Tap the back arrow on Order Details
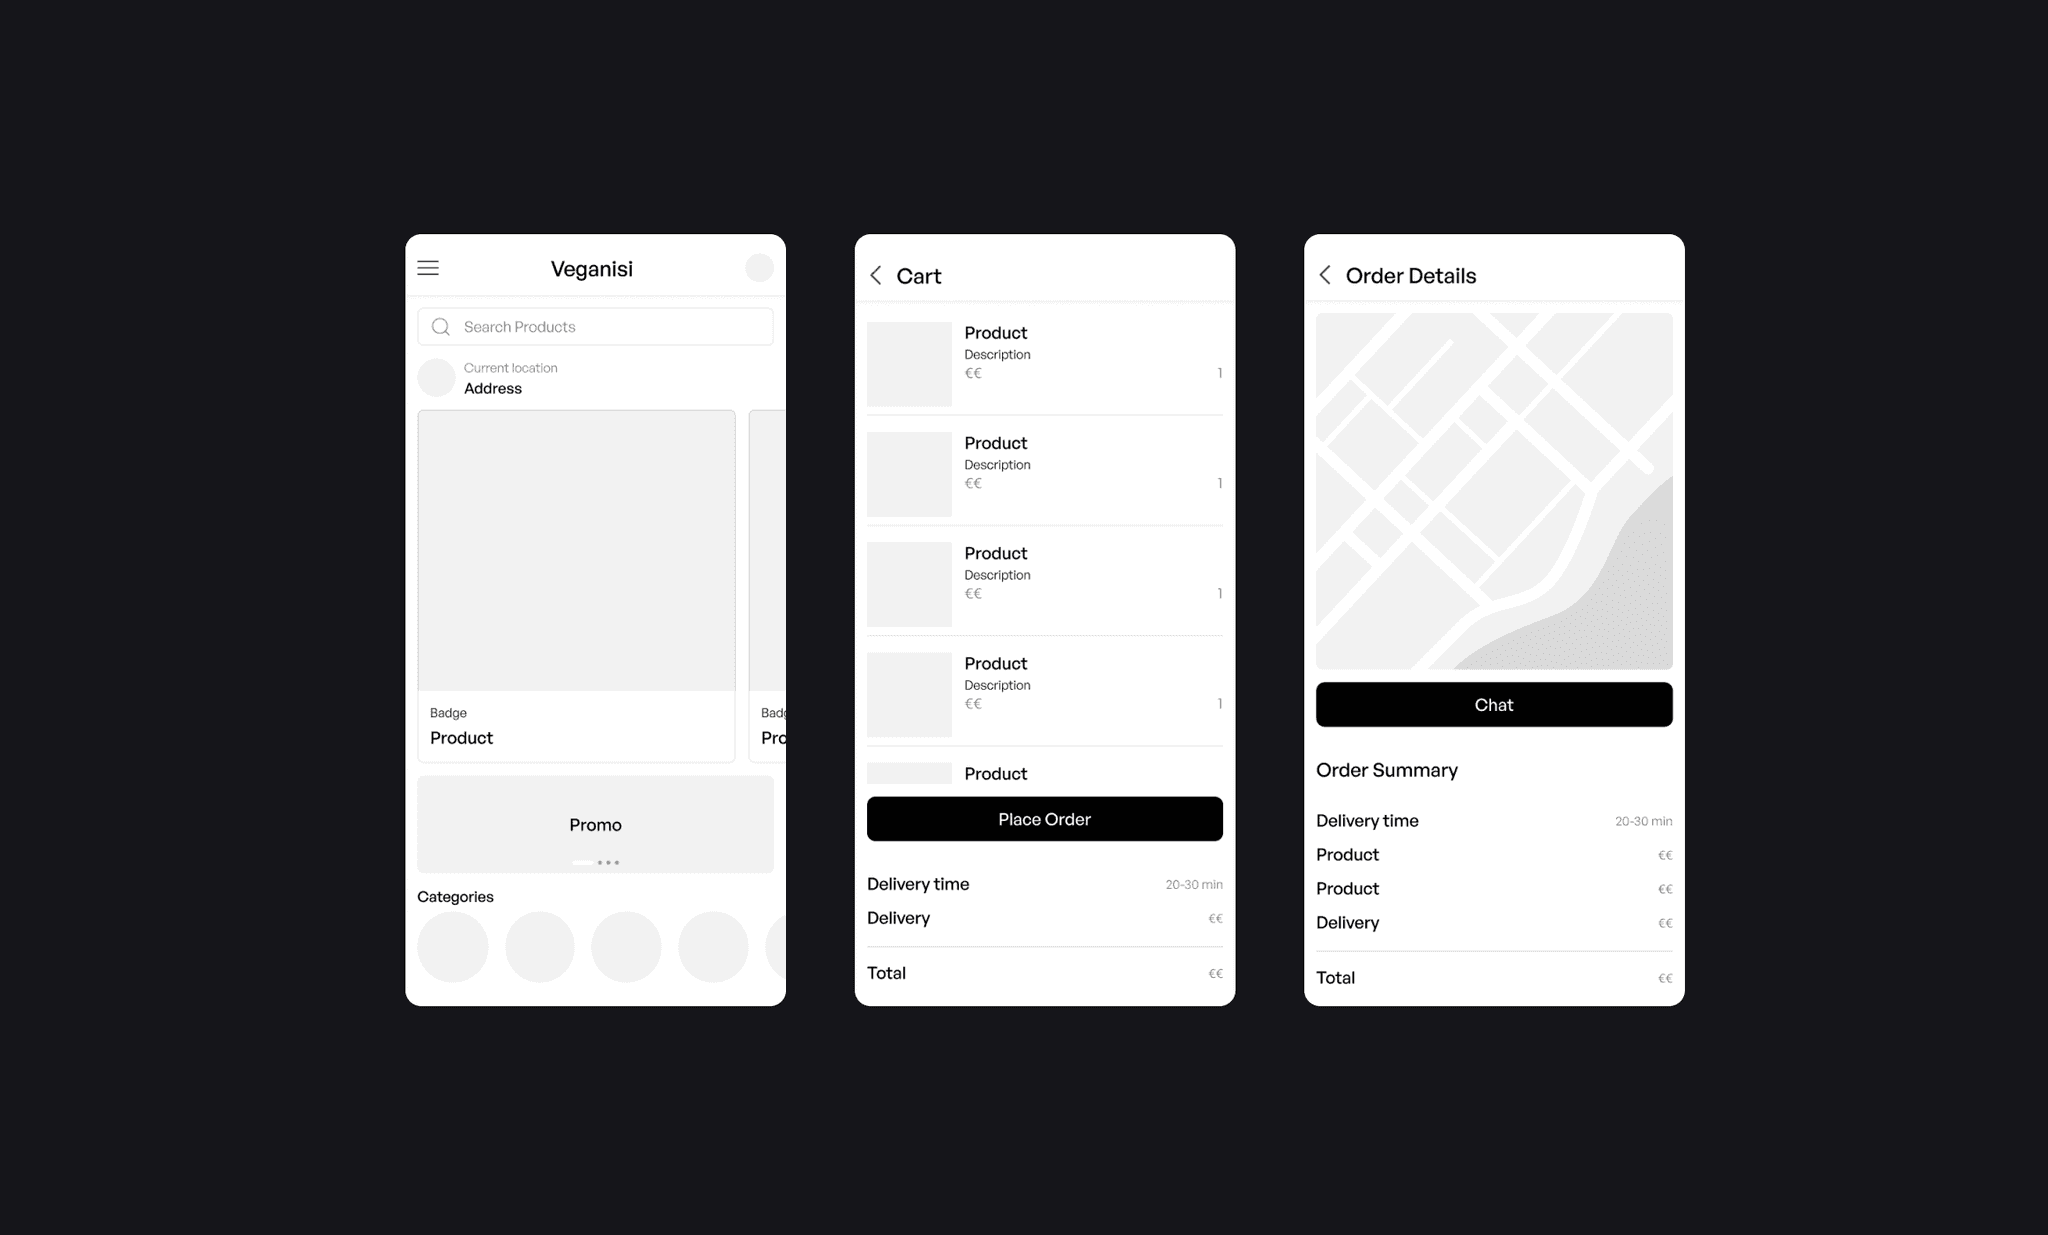Image resolution: width=2048 pixels, height=1235 pixels. pyautogui.click(x=1324, y=275)
